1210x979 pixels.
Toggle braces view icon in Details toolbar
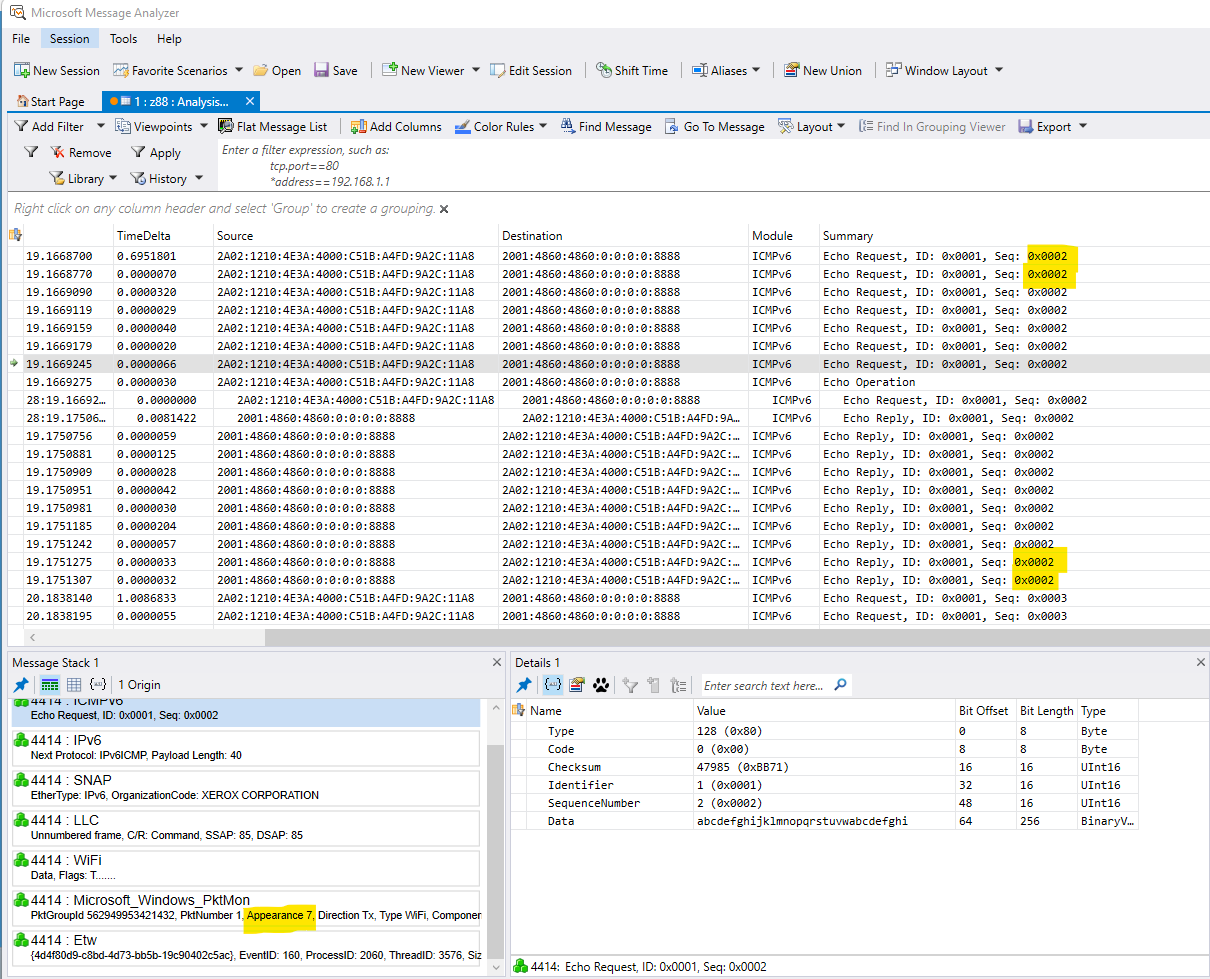coord(552,685)
